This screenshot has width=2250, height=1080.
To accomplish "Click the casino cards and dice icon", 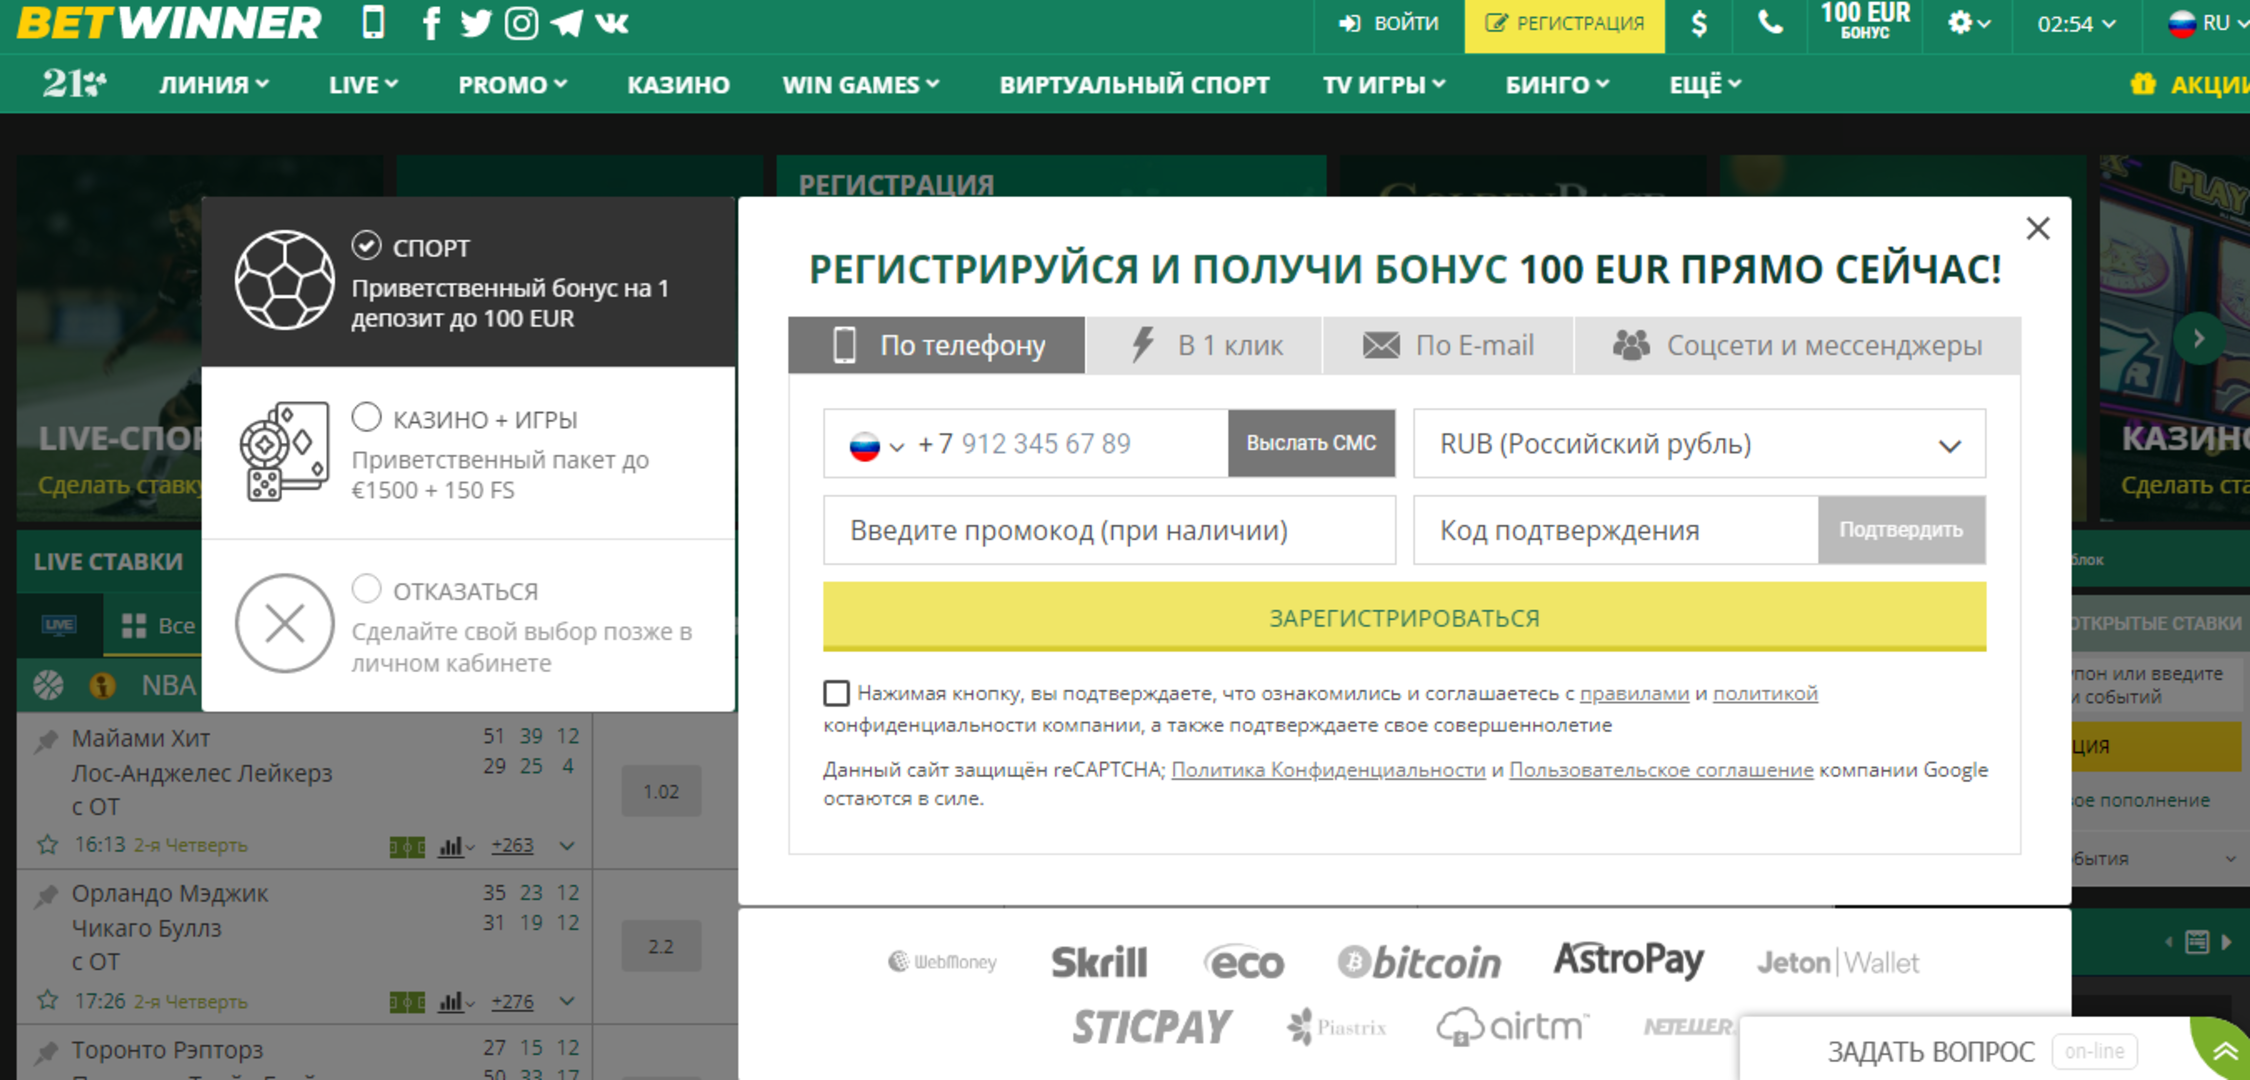I will (284, 451).
